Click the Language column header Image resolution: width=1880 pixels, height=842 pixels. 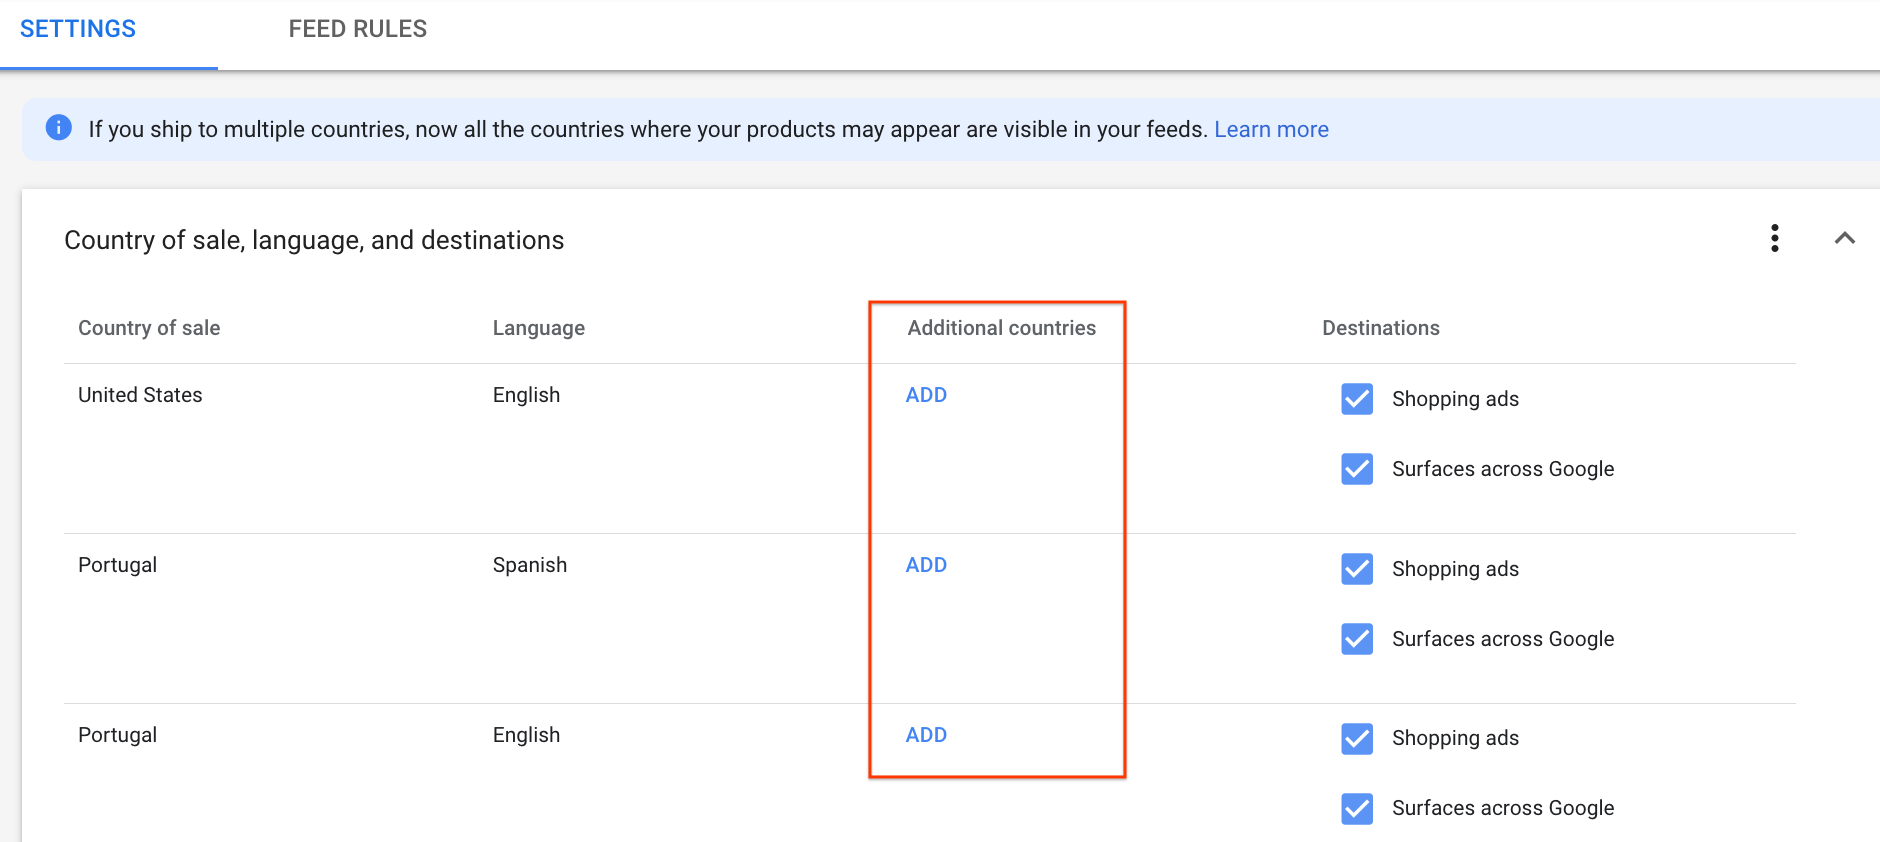coord(538,328)
